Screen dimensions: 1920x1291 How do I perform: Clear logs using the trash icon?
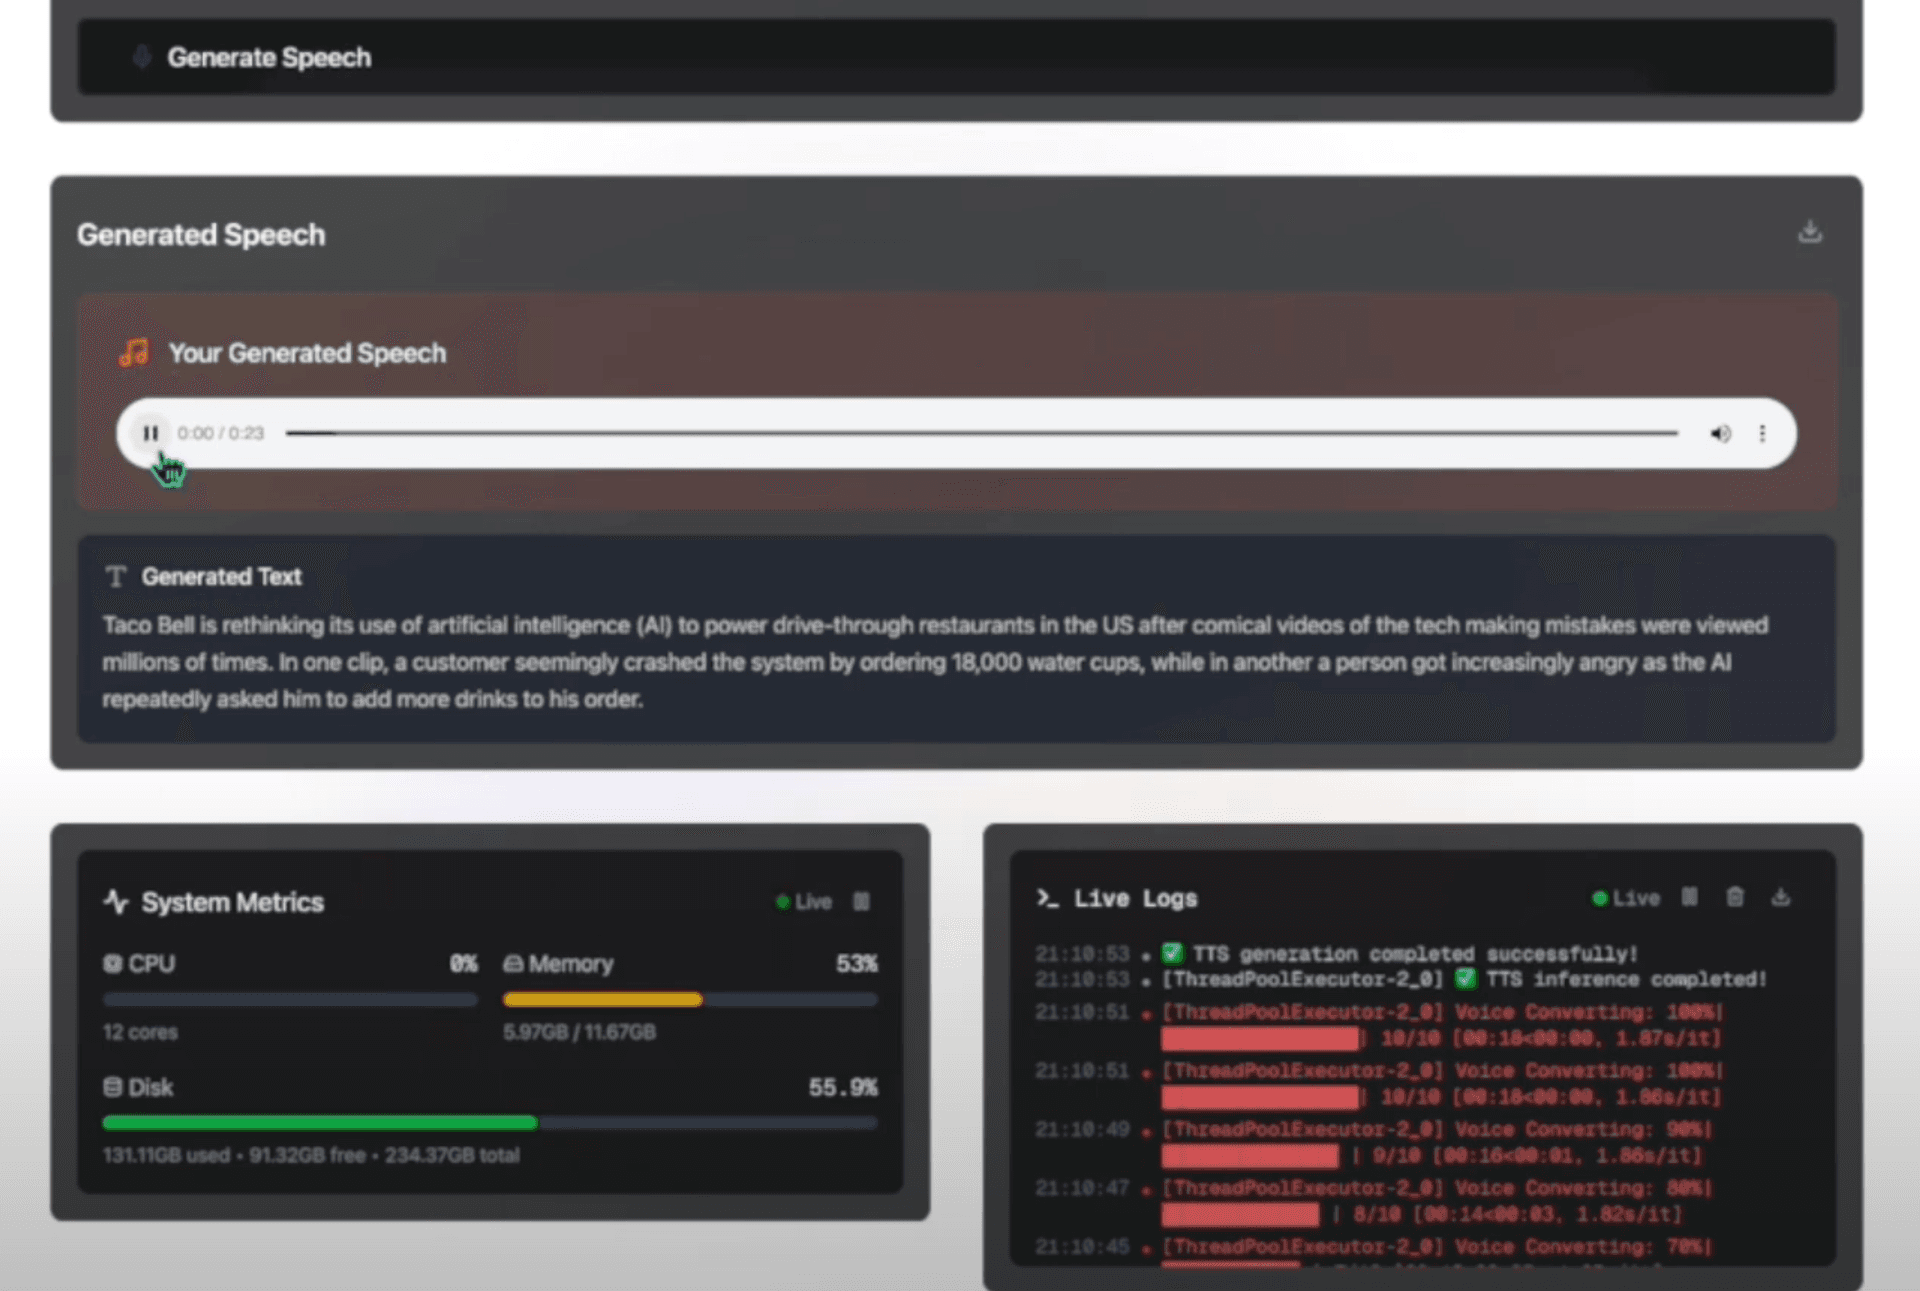[x=1735, y=897]
